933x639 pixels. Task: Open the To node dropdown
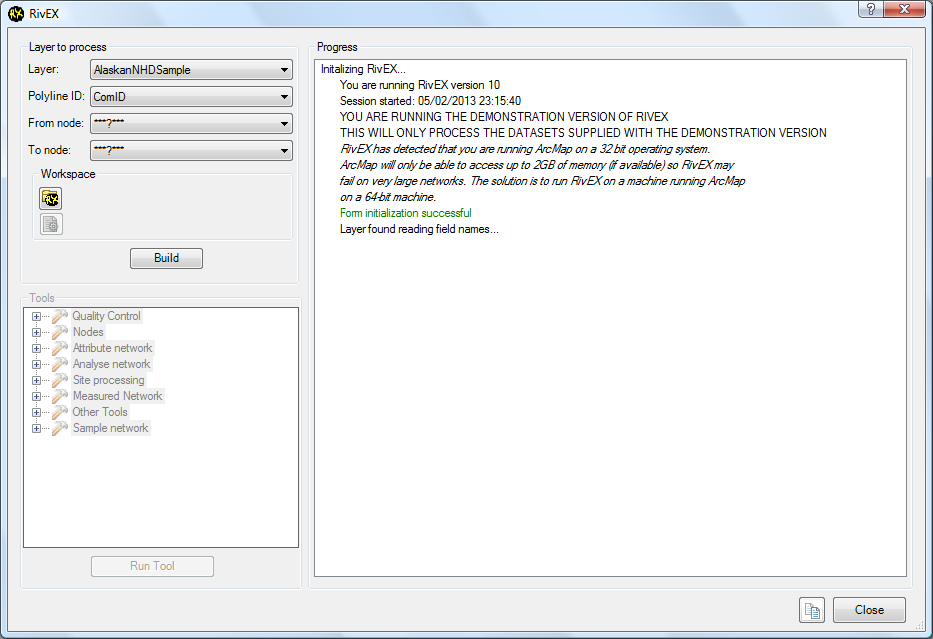pyautogui.click(x=191, y=150)
